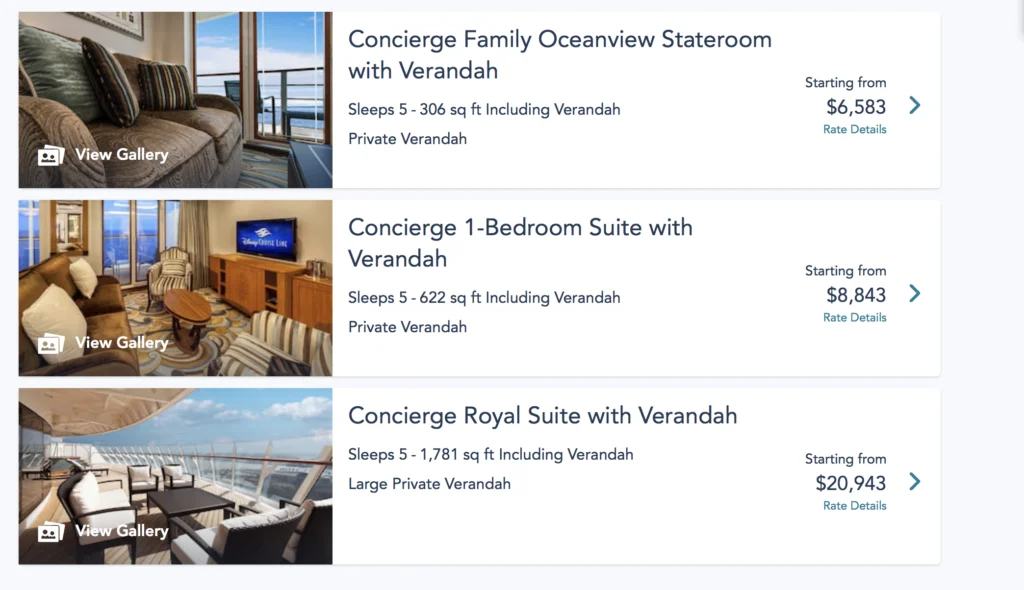Screen dimensions: 1024x590
Task: Expand the $20,943 Royal Suite chevron arrow
Action: (914, 482)
